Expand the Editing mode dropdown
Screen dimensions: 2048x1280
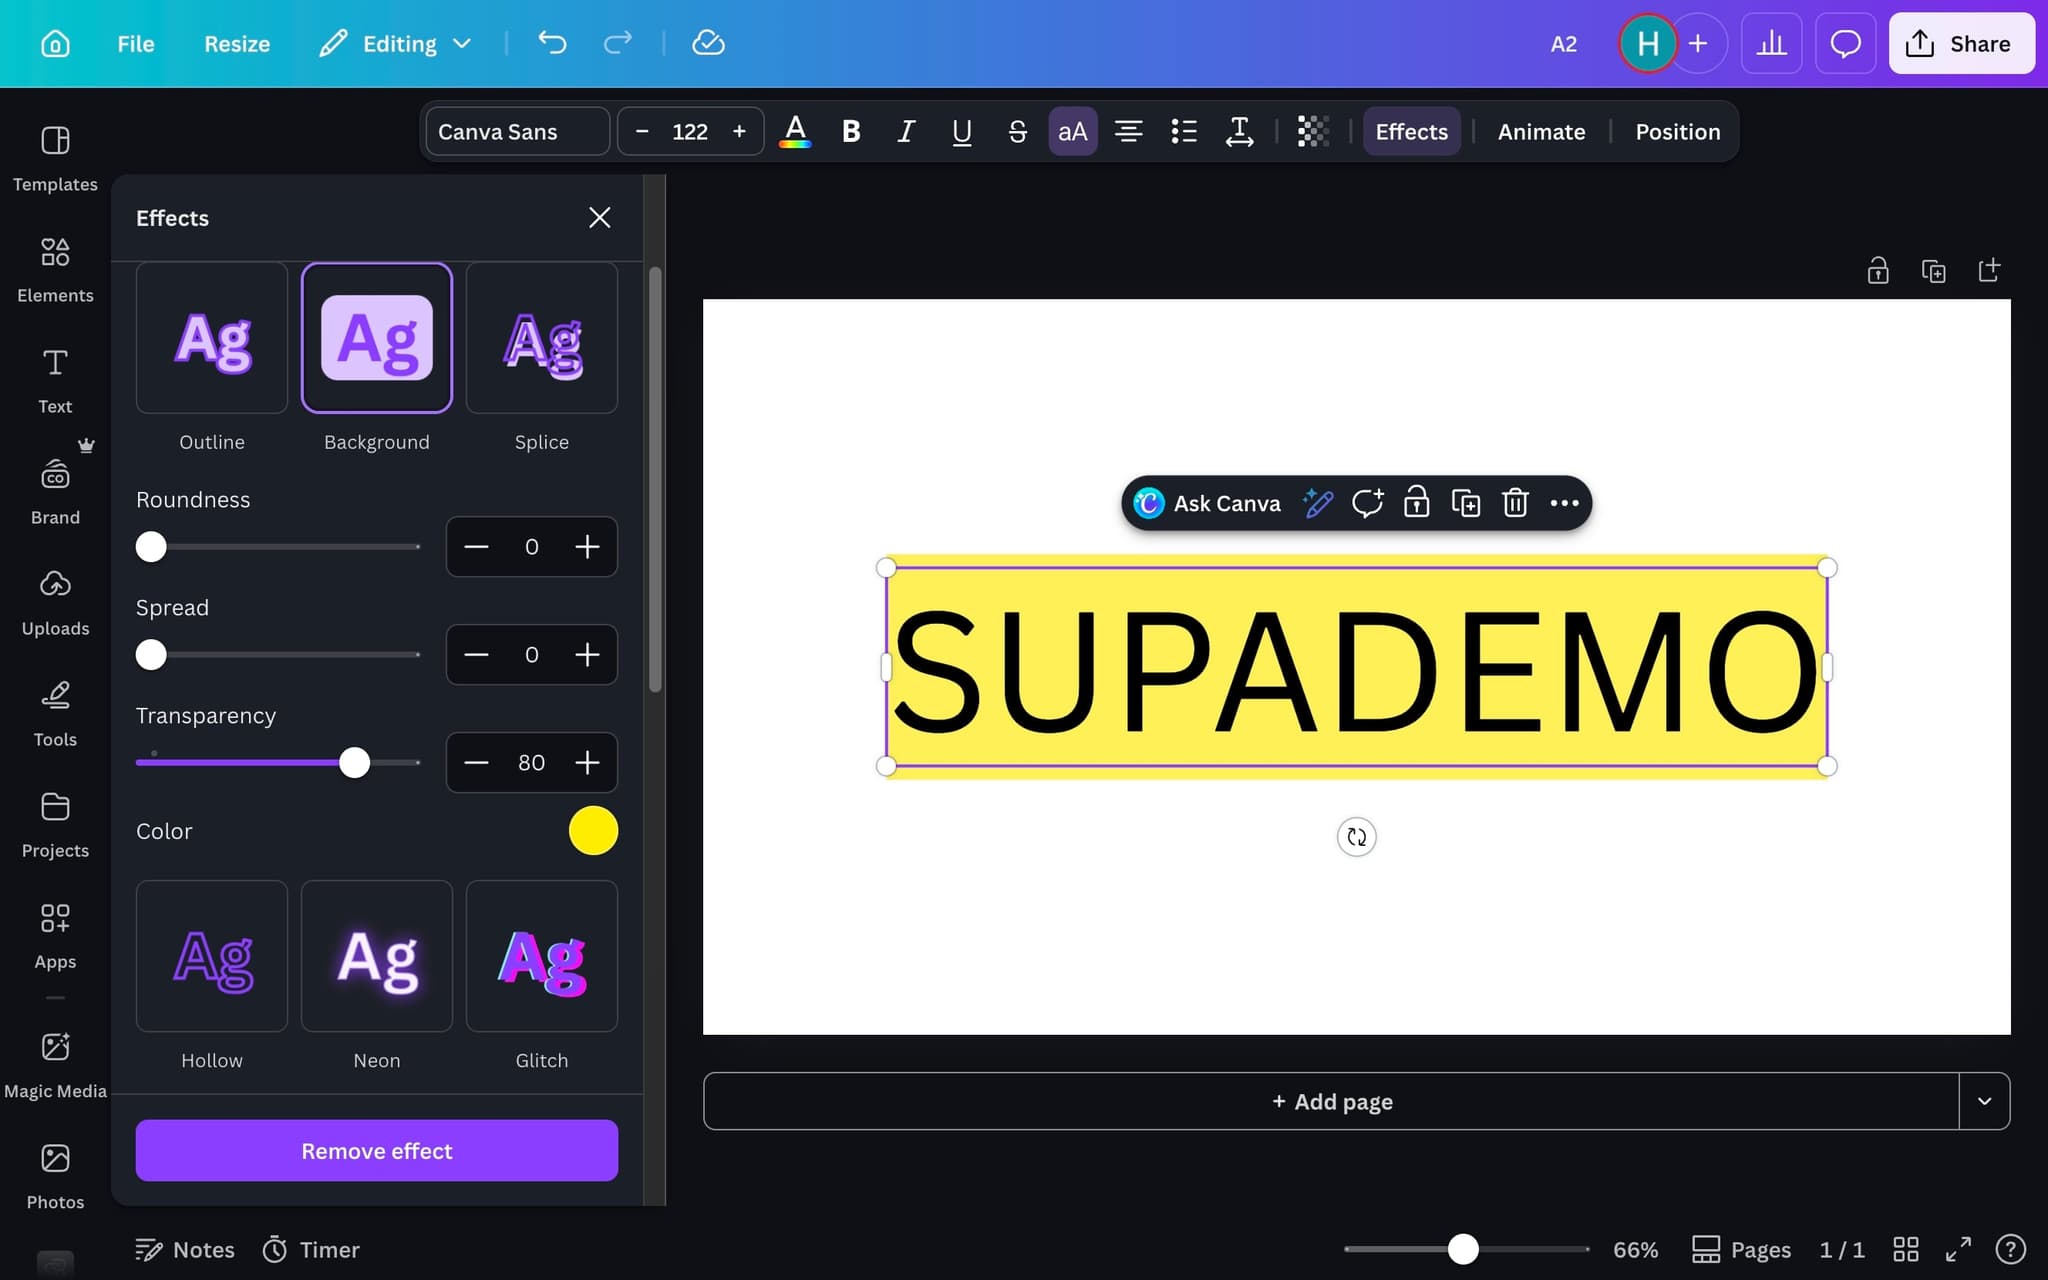point(463,43)
